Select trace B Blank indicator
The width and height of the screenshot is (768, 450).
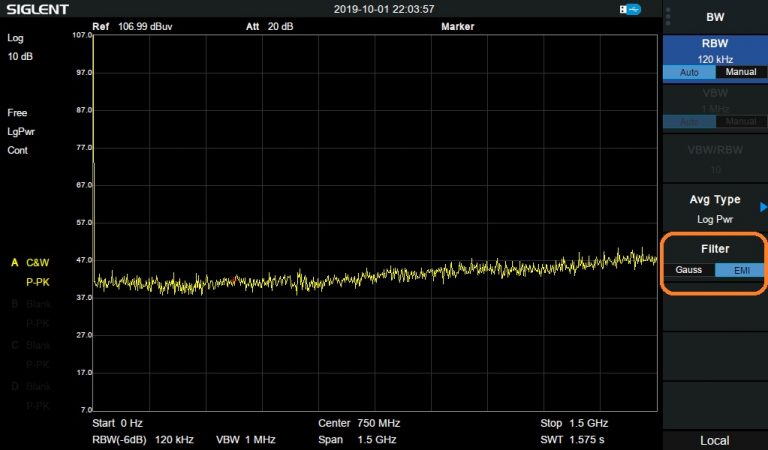(x=31, y=303)
